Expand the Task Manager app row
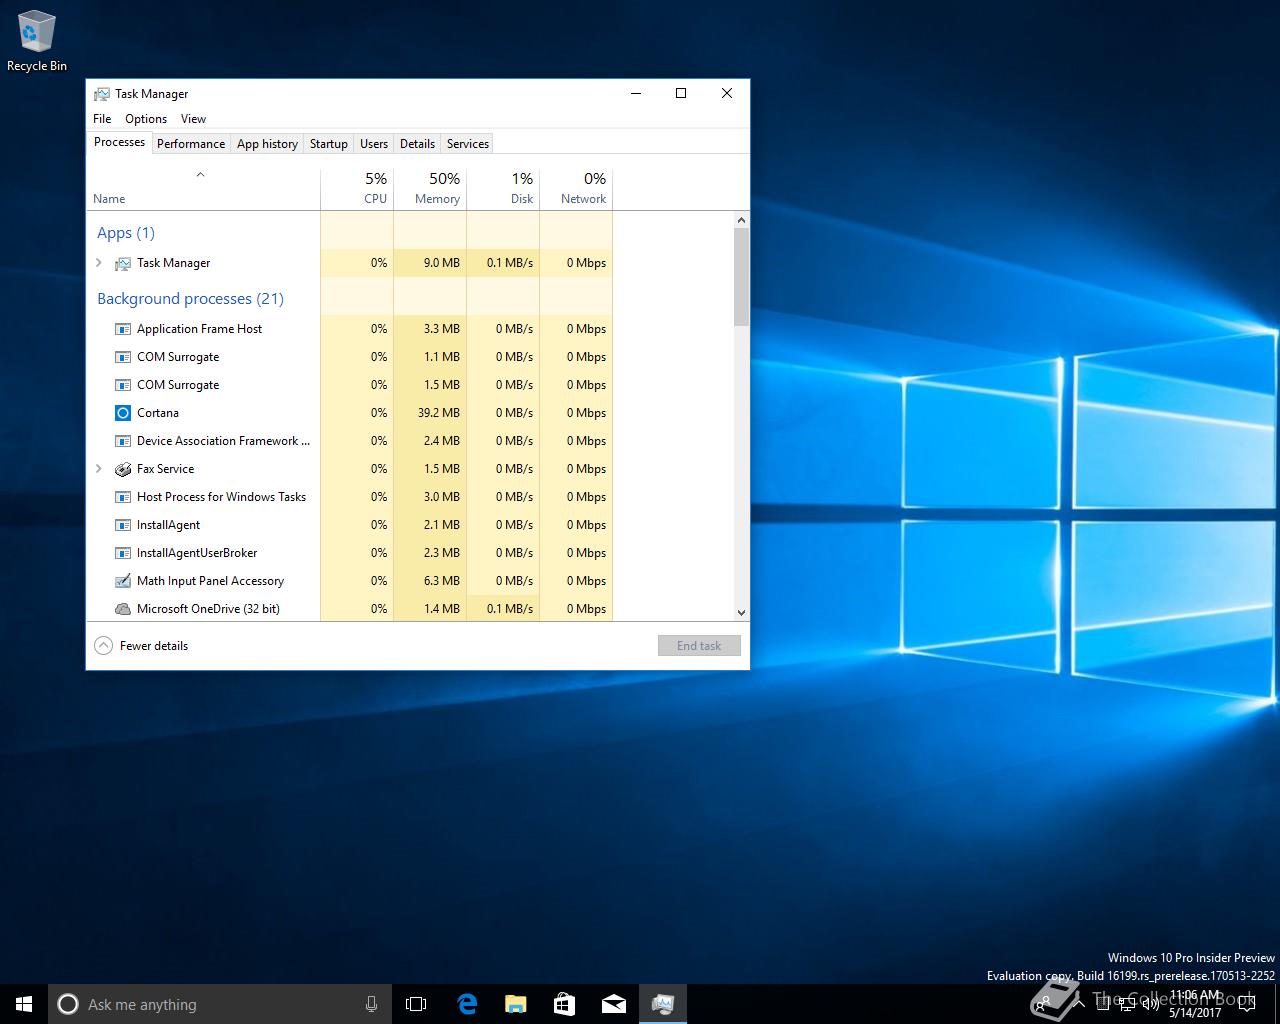This screenshot has height=1024, width=1280. (x=98, y=263)
